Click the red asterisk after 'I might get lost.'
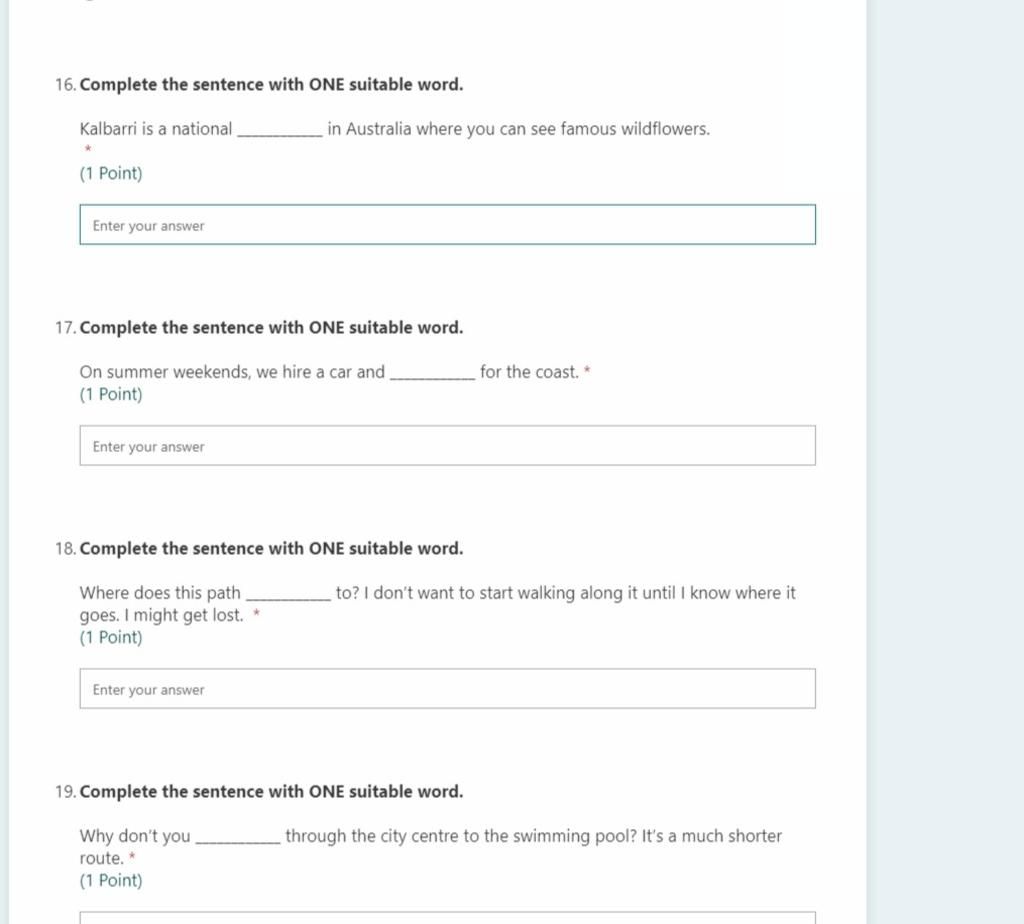Viewport: 1024px width, 924px height. [x=257, y=613]
